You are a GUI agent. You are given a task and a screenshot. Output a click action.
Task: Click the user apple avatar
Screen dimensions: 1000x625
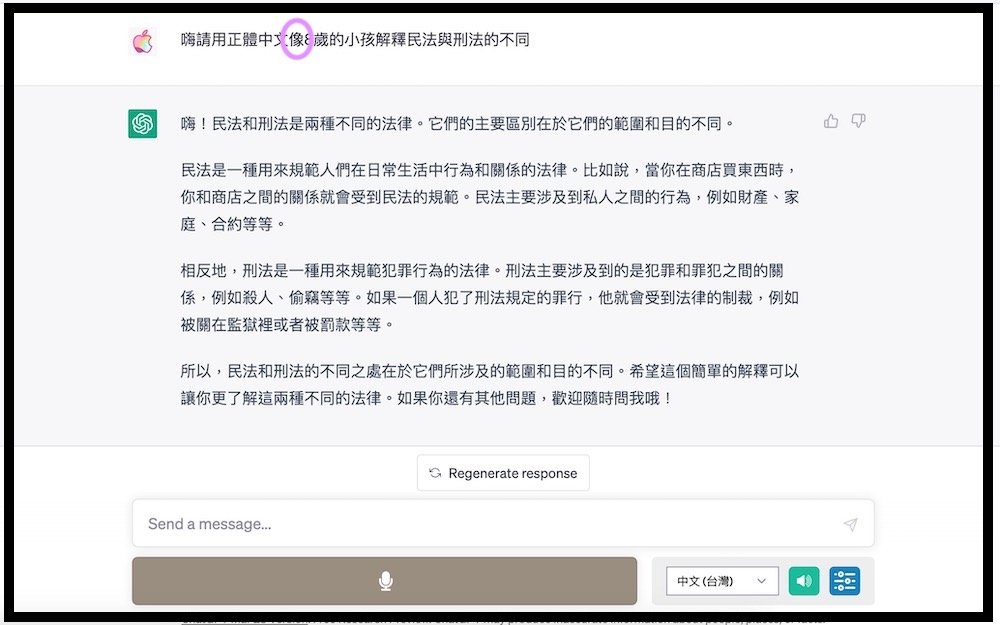(x=142, y=41)
